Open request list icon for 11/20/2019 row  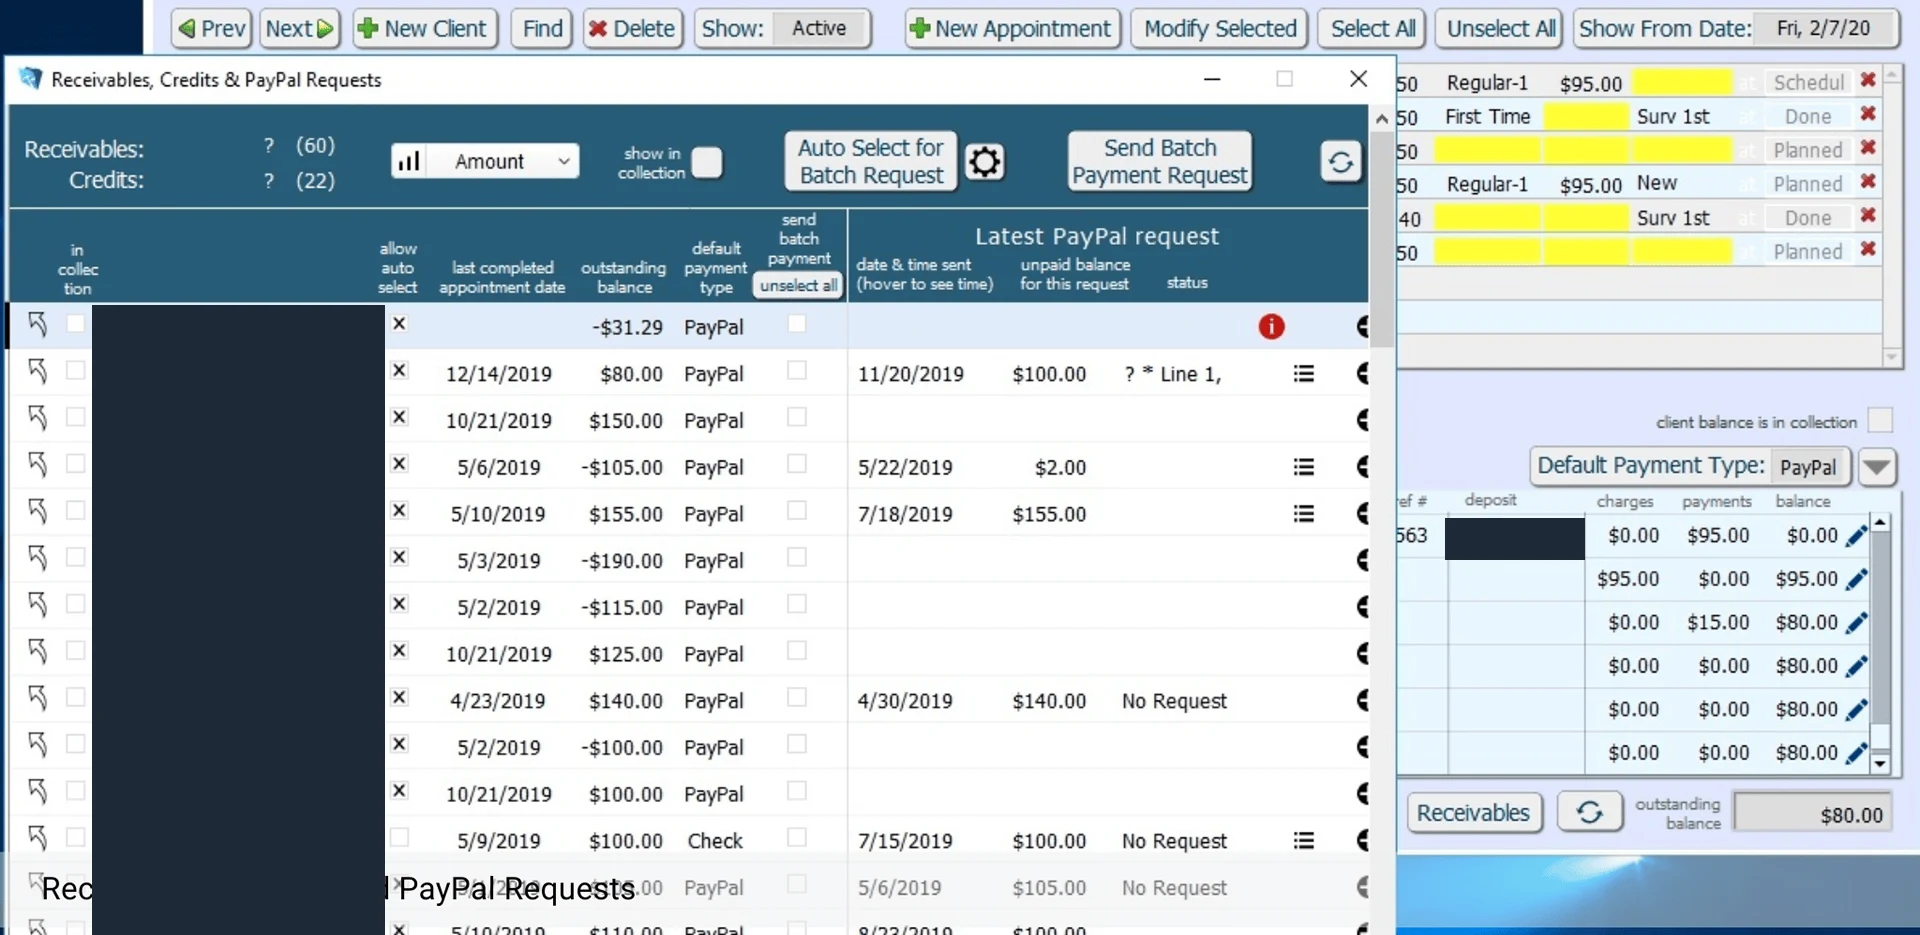pyautogui.click(x=1303, y=373)
